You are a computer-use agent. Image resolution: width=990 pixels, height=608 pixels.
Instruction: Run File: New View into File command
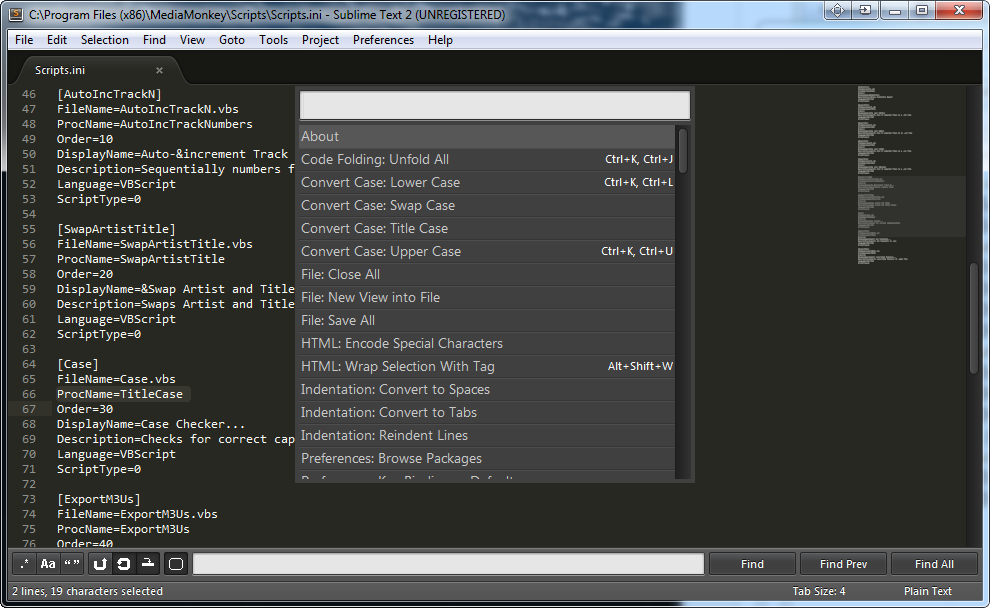point(487,297)
